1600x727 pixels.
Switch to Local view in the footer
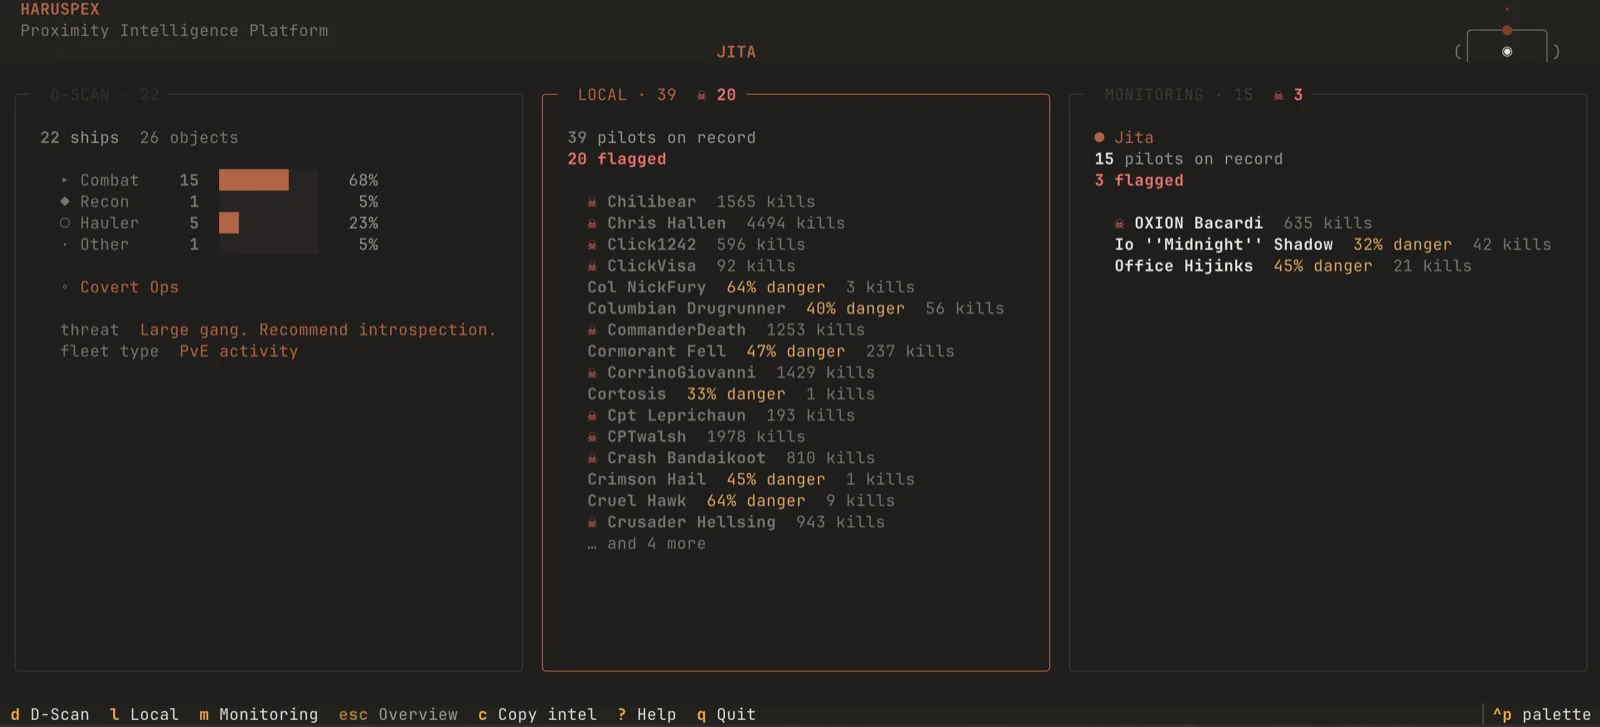(x=144, y=714)
